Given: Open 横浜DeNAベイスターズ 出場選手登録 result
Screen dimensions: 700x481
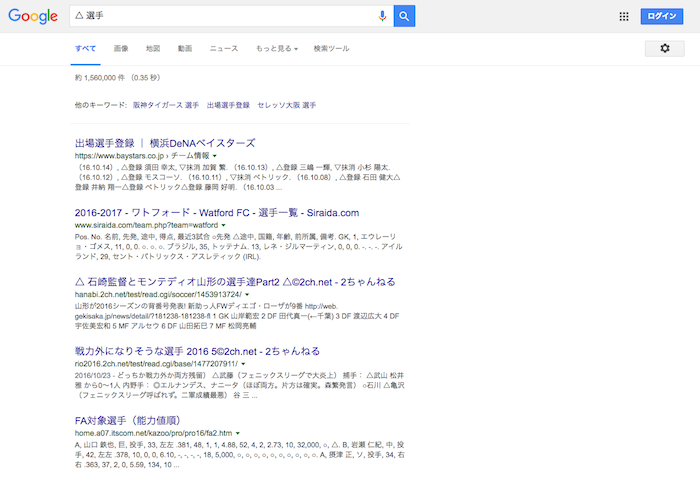Looking at the screenshot, I should point(165,143).
